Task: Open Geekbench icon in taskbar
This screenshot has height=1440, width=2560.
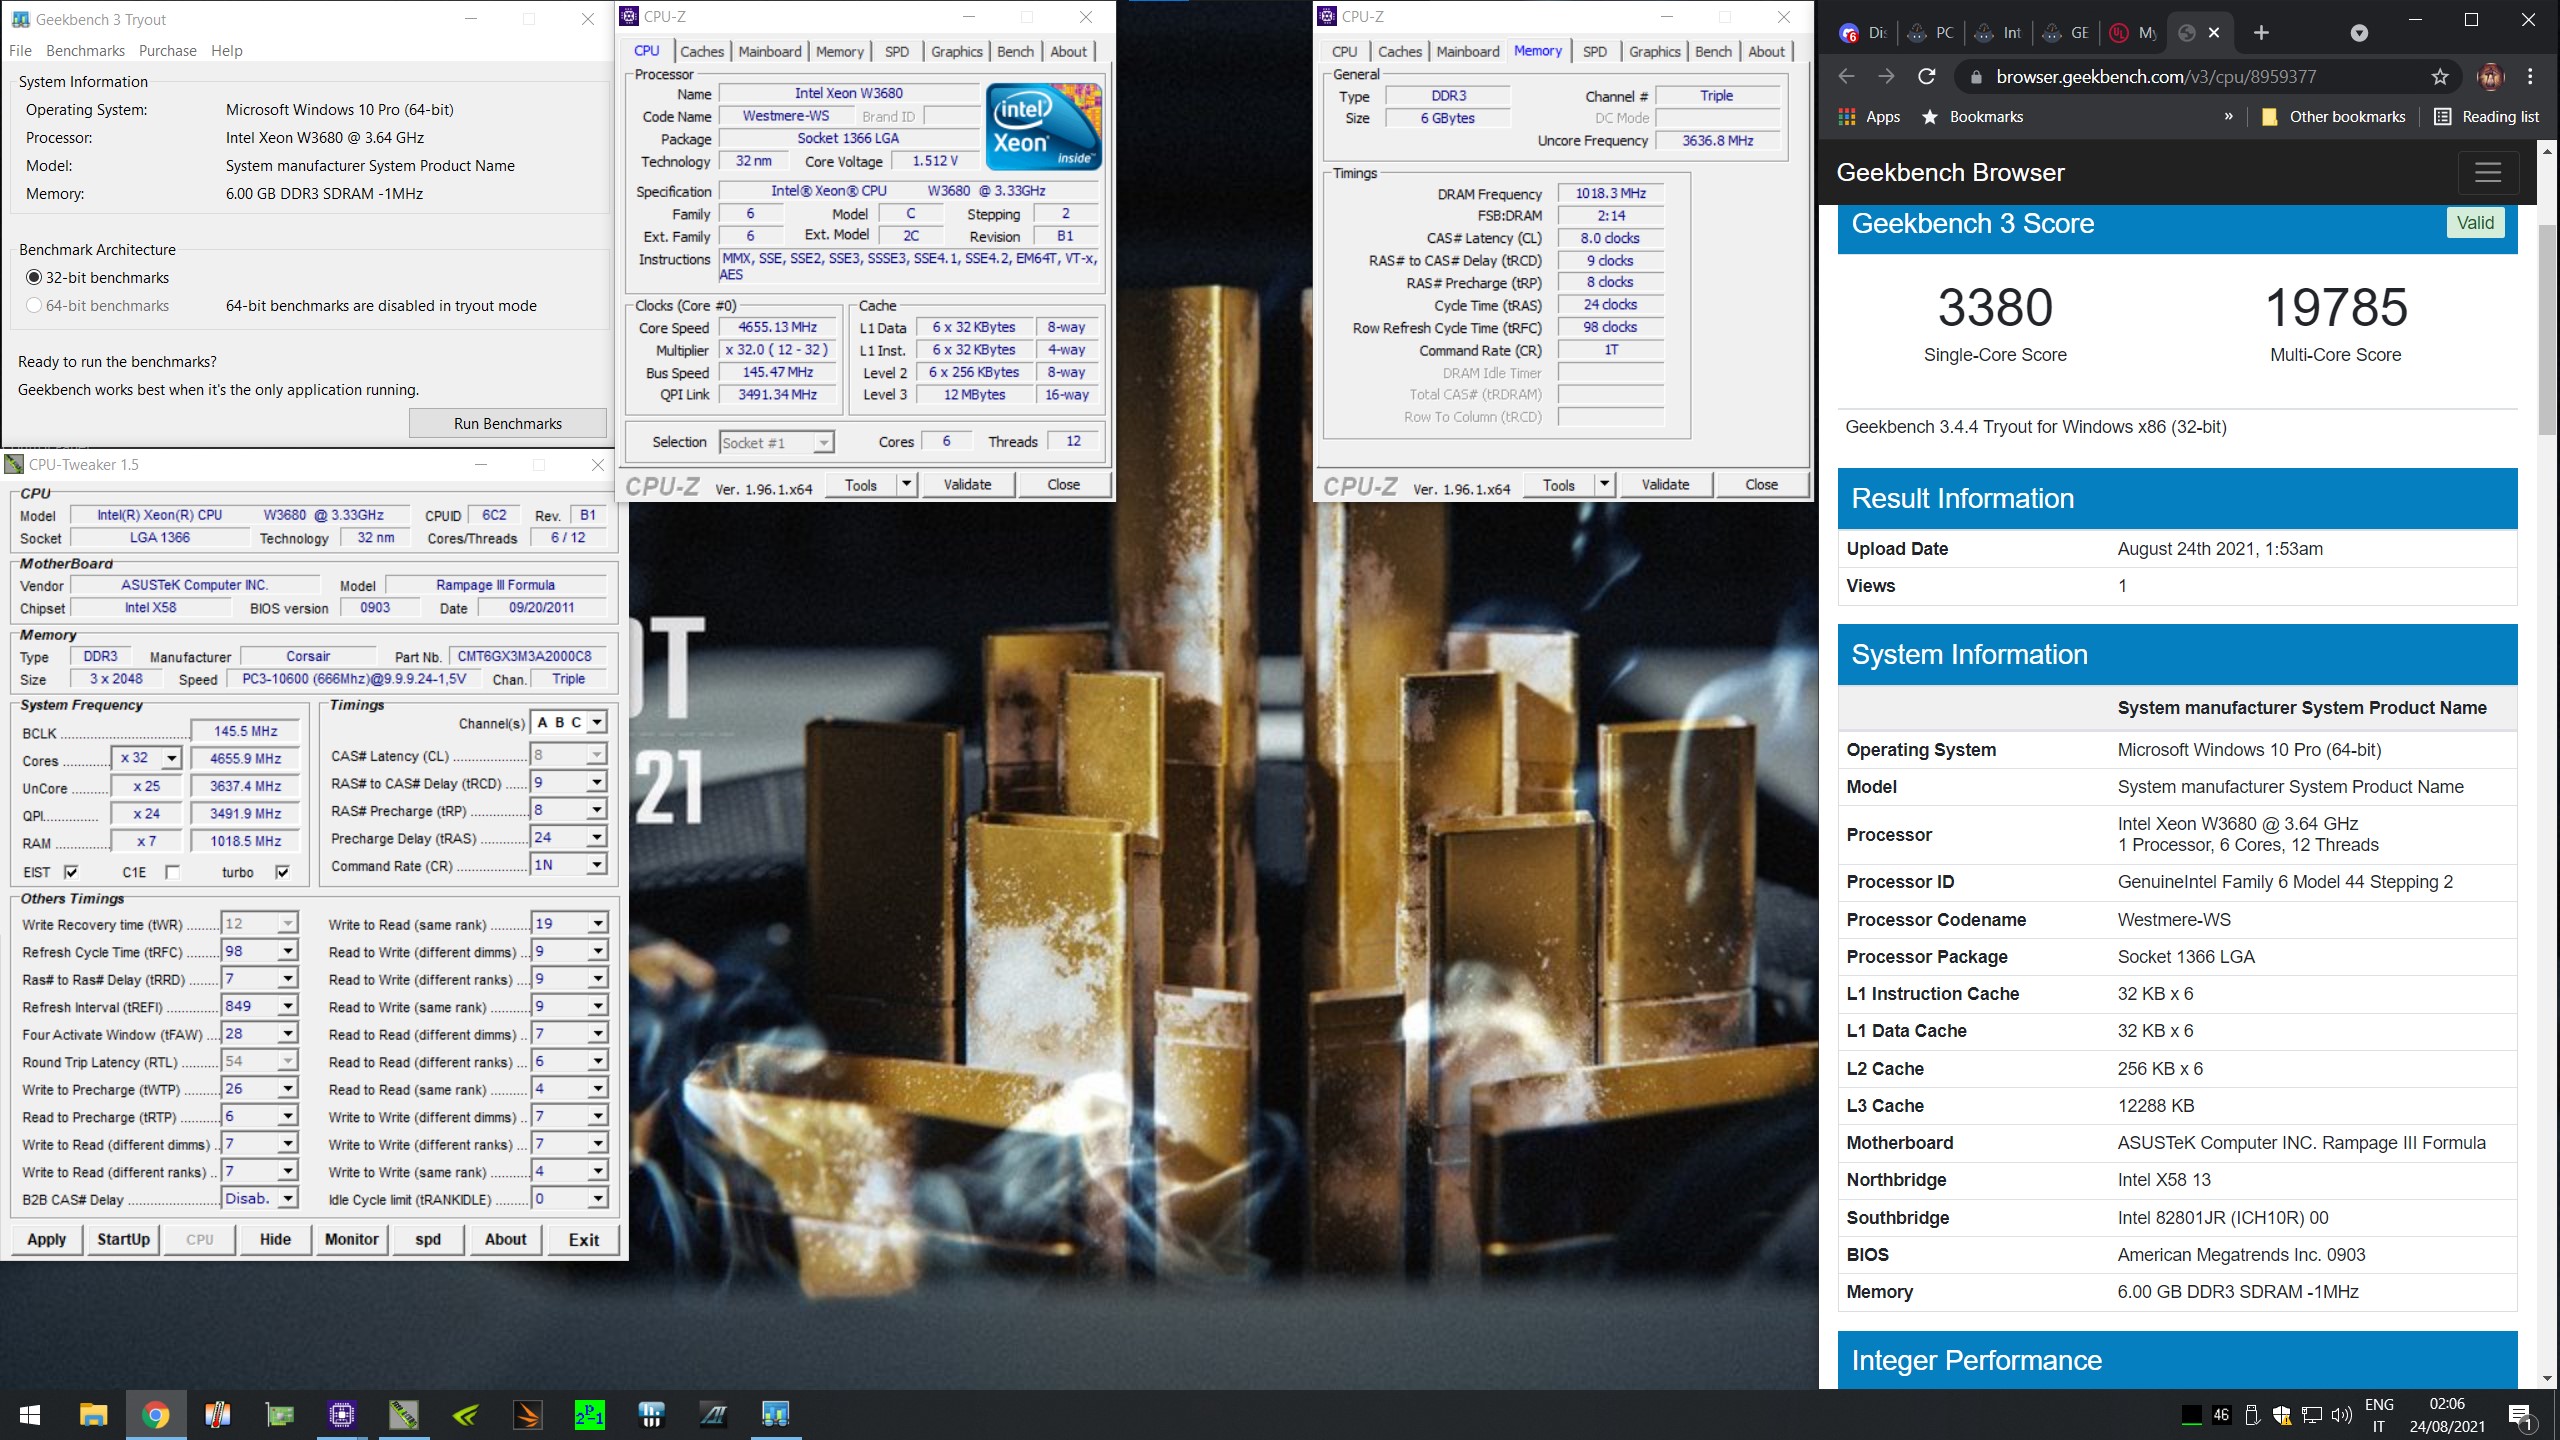Action: coord(775,1415)
